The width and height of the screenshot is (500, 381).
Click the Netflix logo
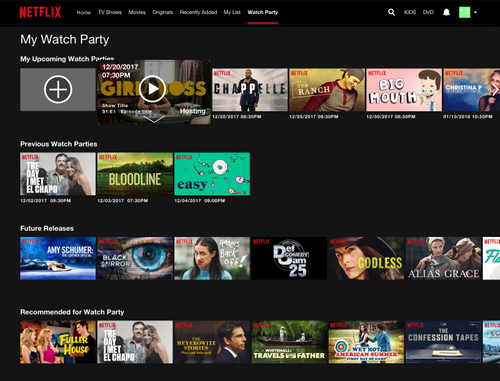pyautogui.click(x=40, y=12)
